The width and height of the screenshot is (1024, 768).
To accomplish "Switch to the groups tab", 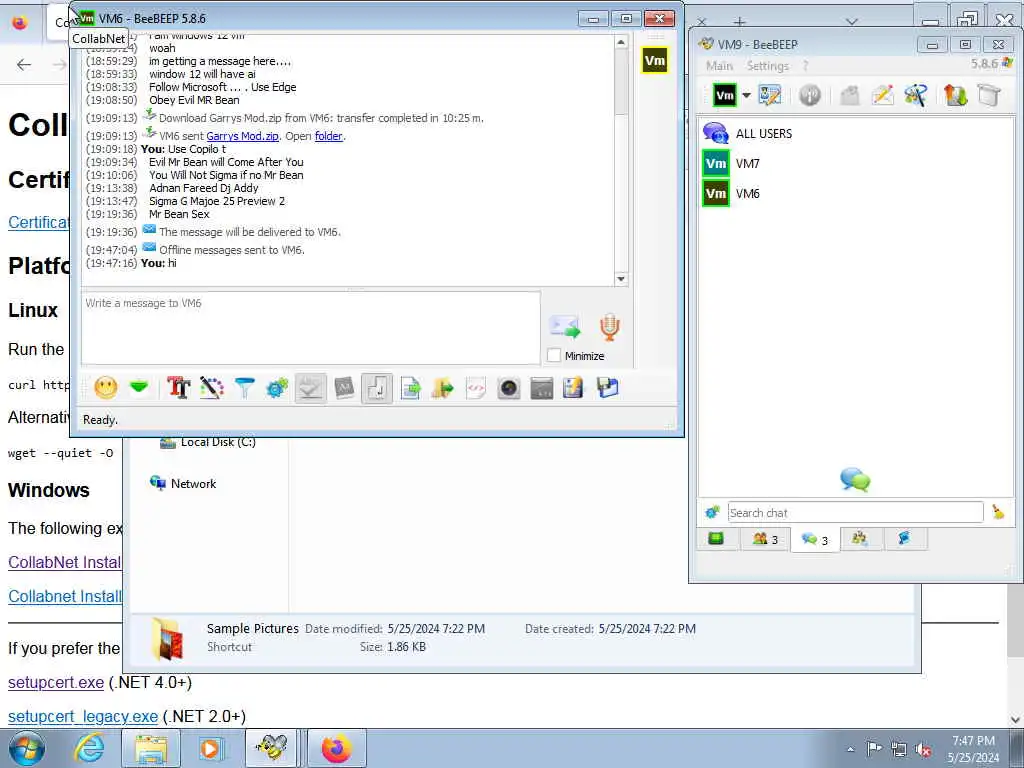I will pyautogui.click(x=860, y=539).
